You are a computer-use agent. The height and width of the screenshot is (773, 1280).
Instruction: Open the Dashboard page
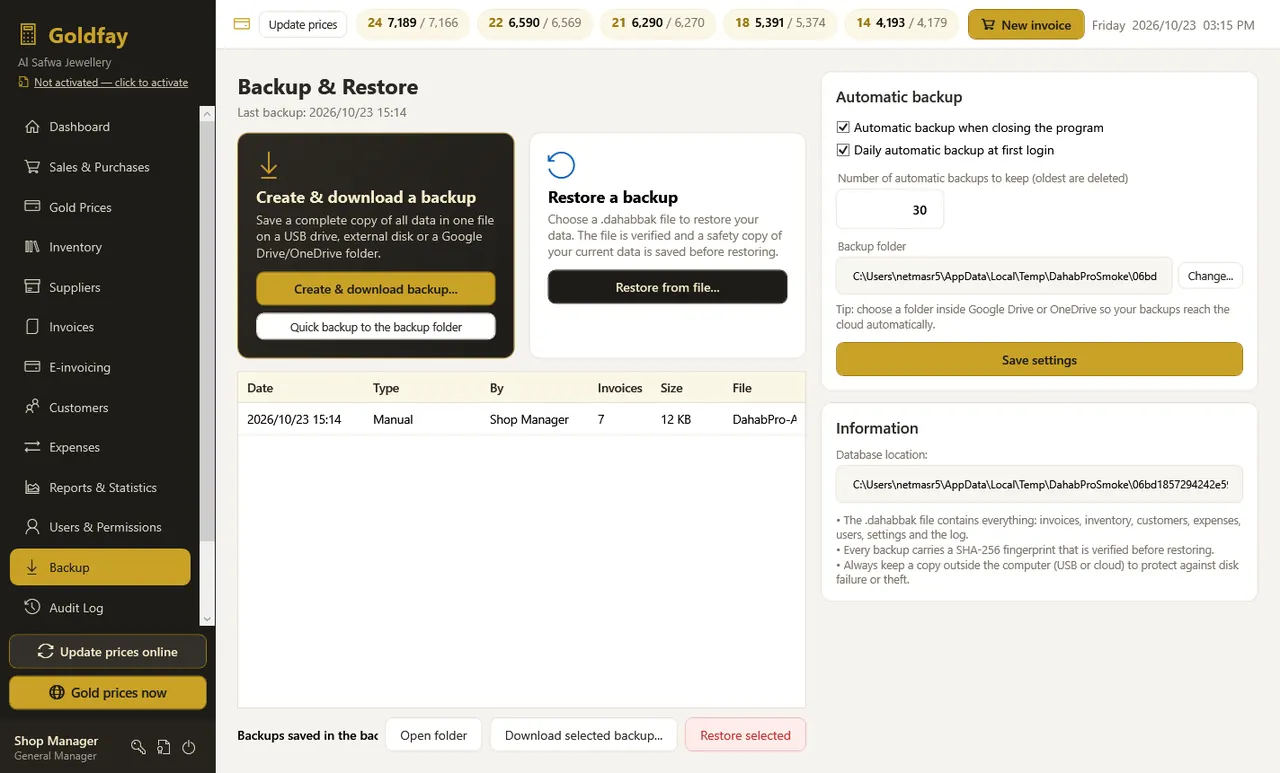(x=100, y=127)
